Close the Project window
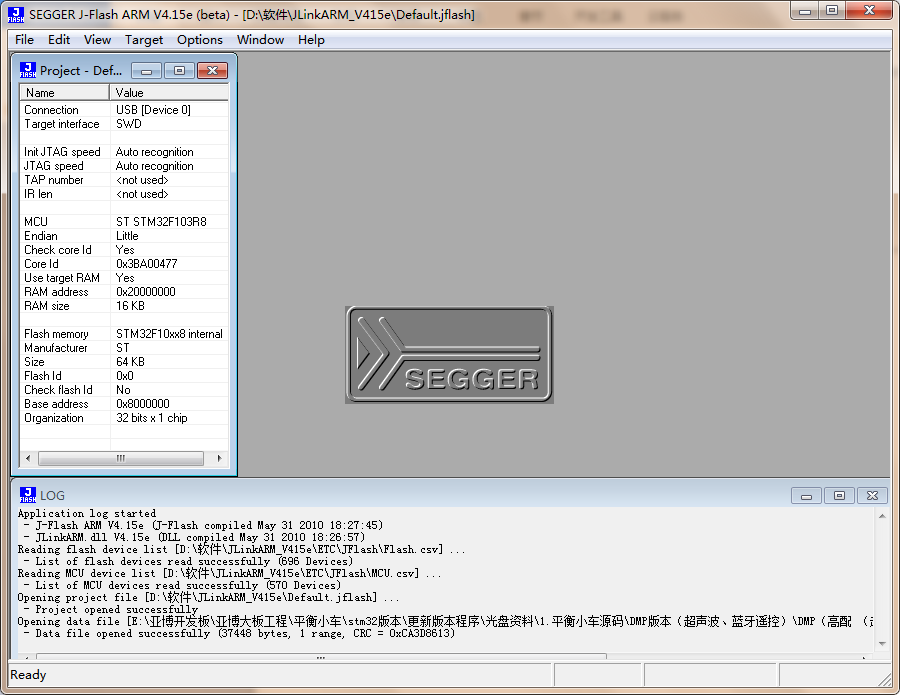 [x=212, y=71]
